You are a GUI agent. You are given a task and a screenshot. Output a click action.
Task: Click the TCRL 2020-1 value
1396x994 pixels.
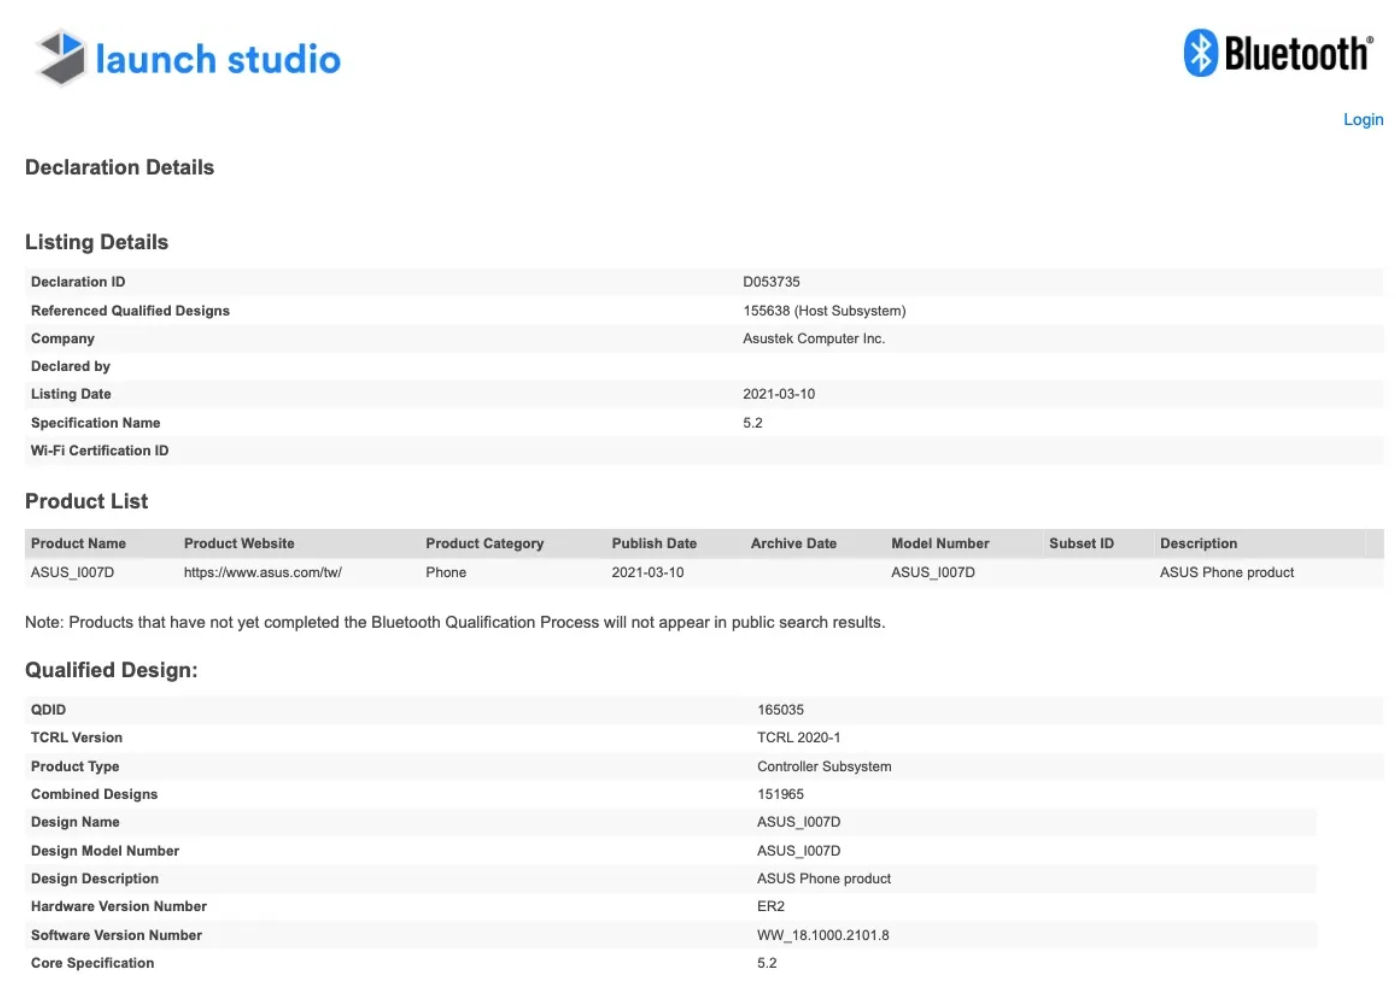pyautogui.click(x=798, y=737)
